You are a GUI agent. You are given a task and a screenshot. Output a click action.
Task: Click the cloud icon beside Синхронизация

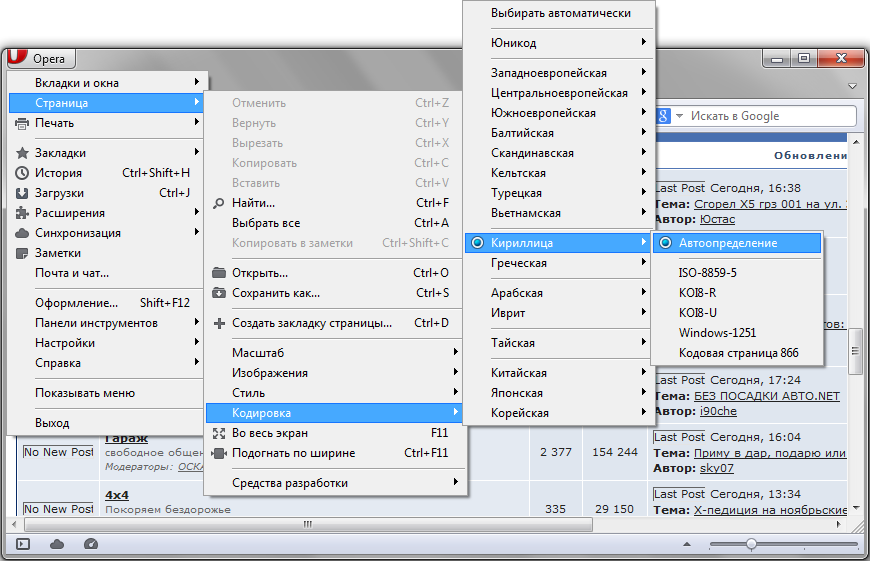point(22,233)
